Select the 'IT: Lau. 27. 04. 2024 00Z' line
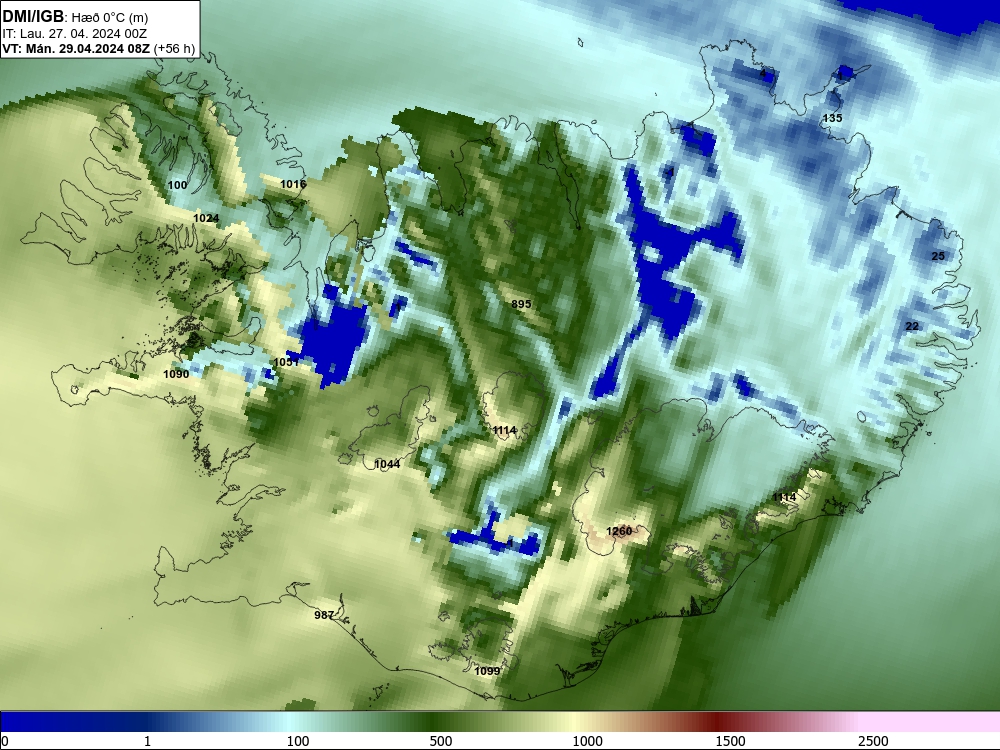 (x=75, y=34)
